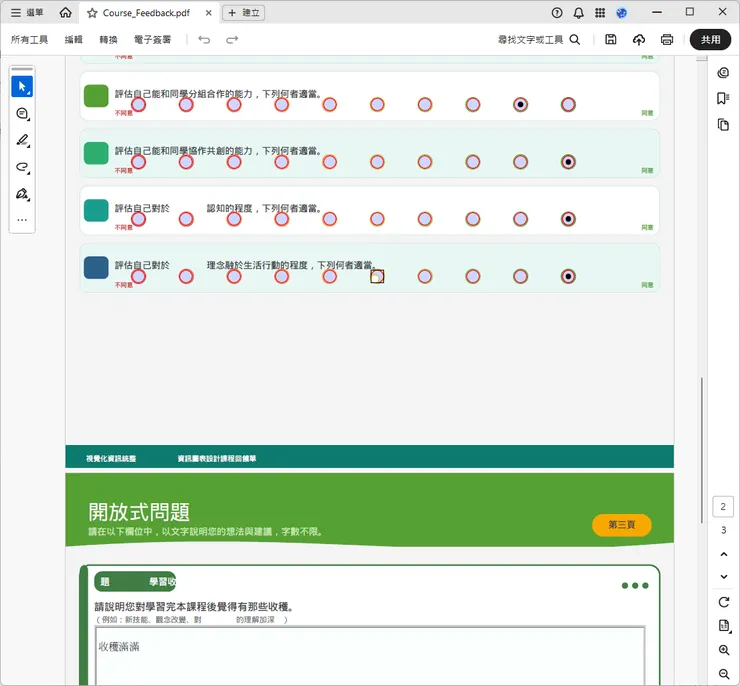Click the 尋找文字或工具 search box
740x686 pixels.
539,40
